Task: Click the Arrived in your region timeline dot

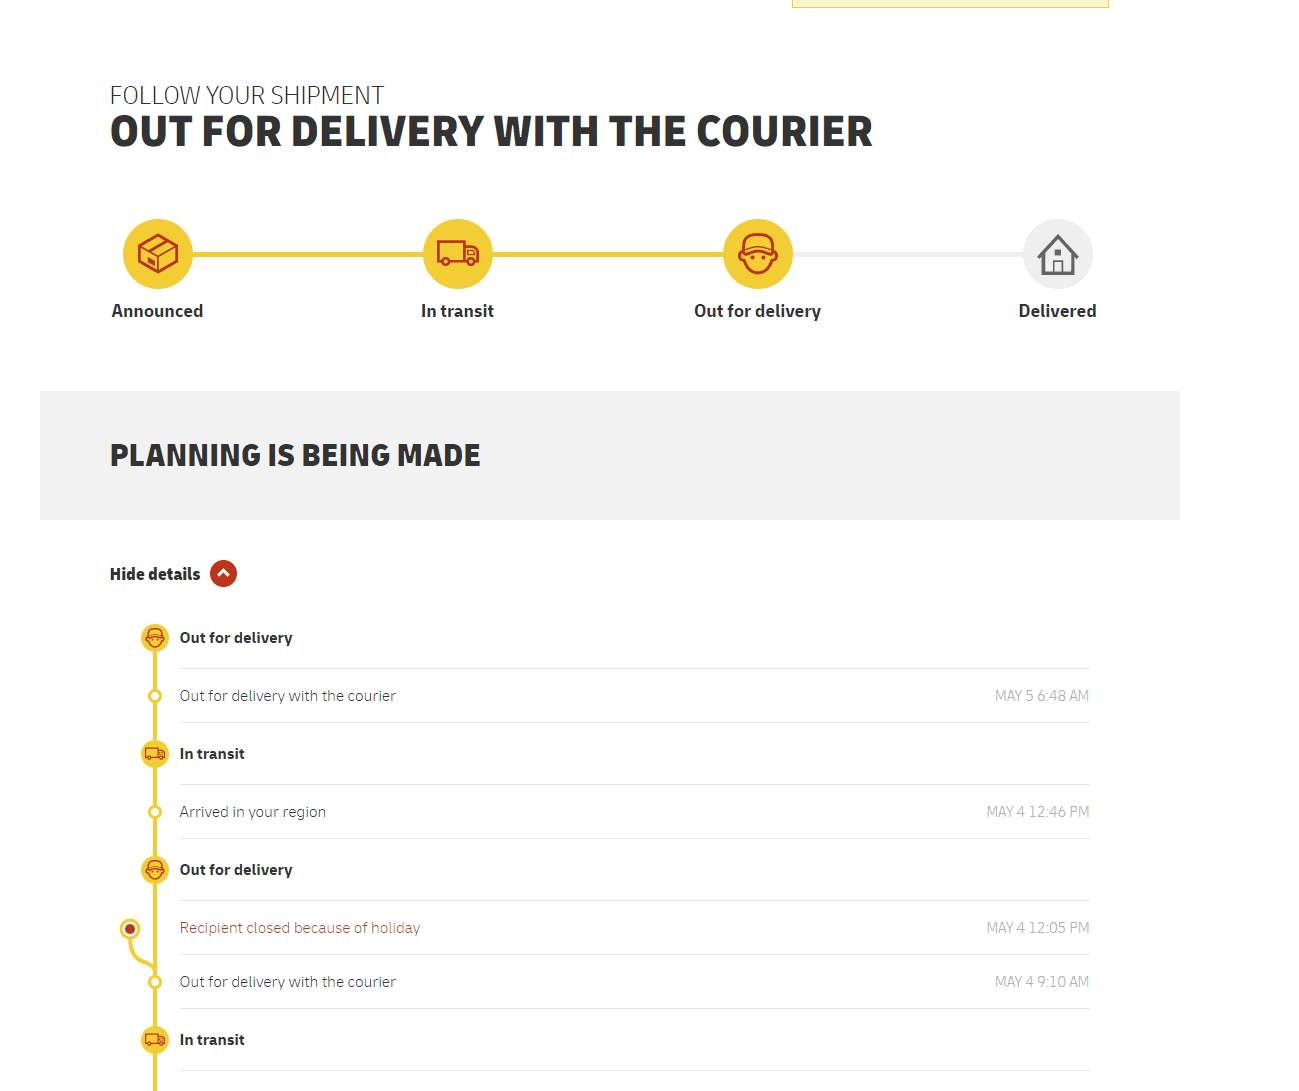Action: coord(155,812)
